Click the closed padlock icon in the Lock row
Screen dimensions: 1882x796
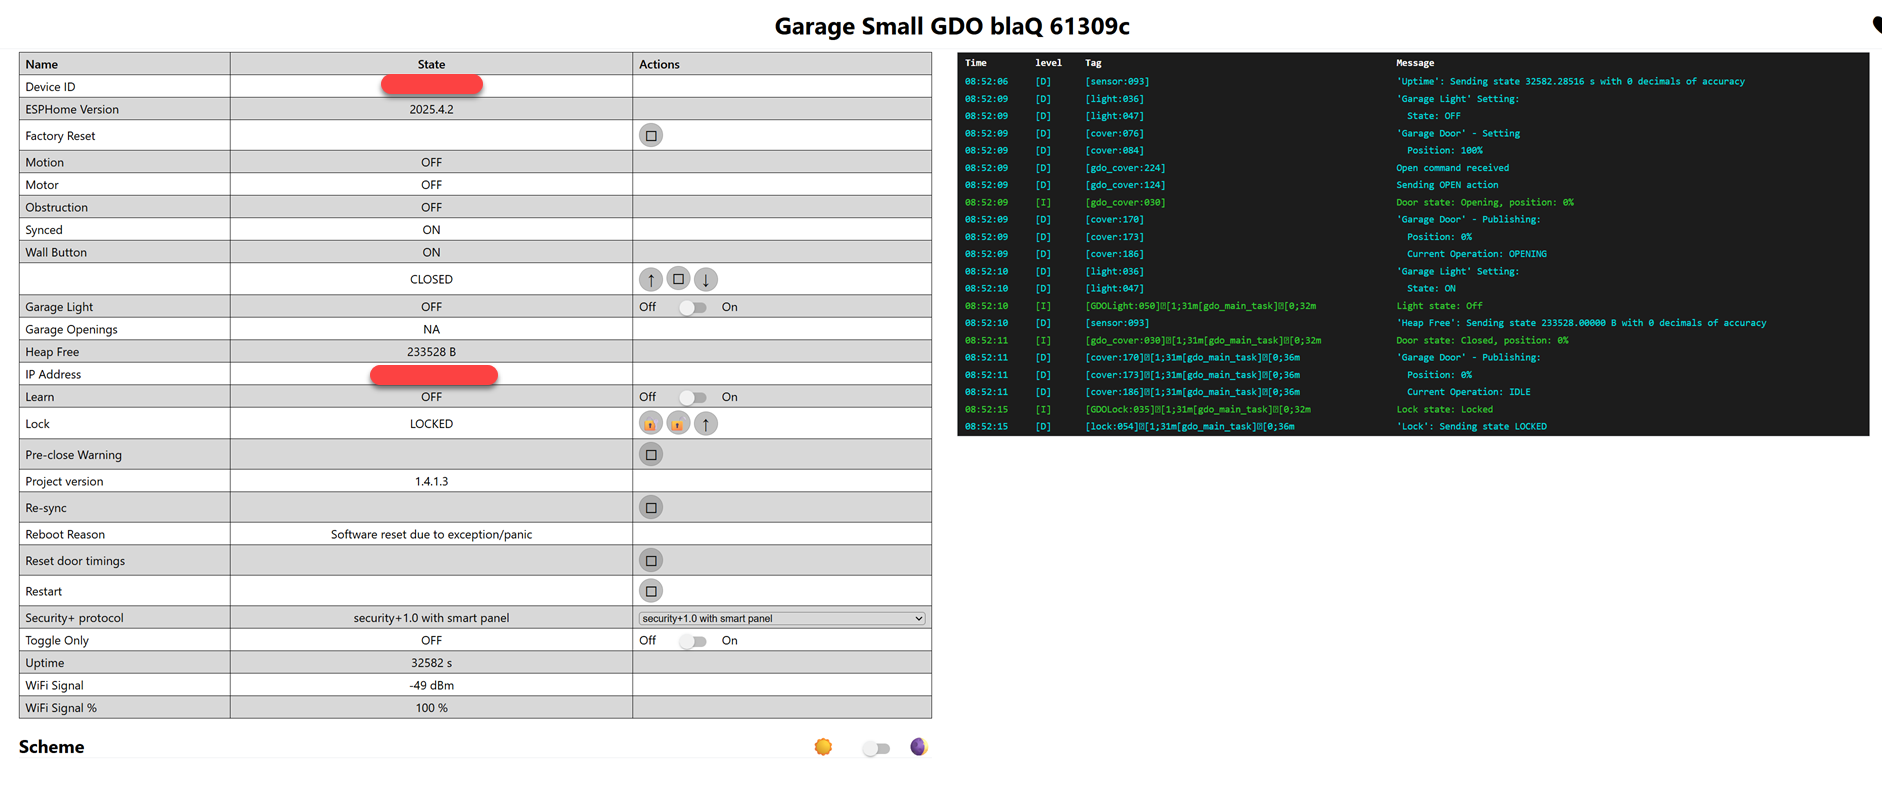650,424
